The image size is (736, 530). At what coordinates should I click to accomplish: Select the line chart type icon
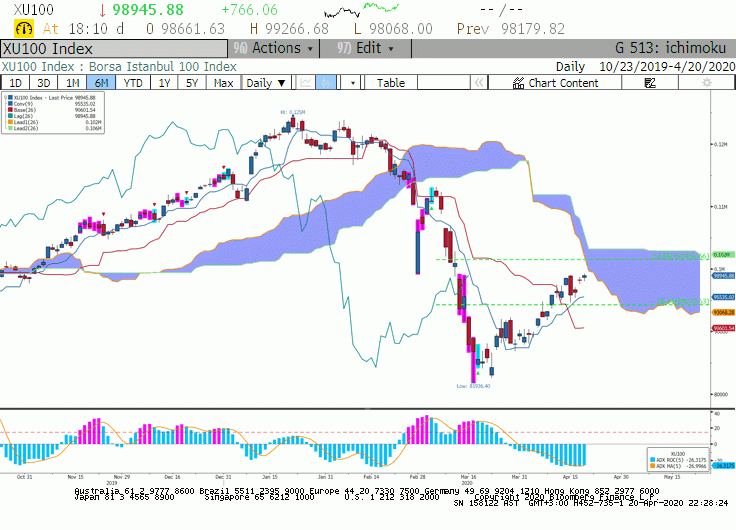pos(306,83)
